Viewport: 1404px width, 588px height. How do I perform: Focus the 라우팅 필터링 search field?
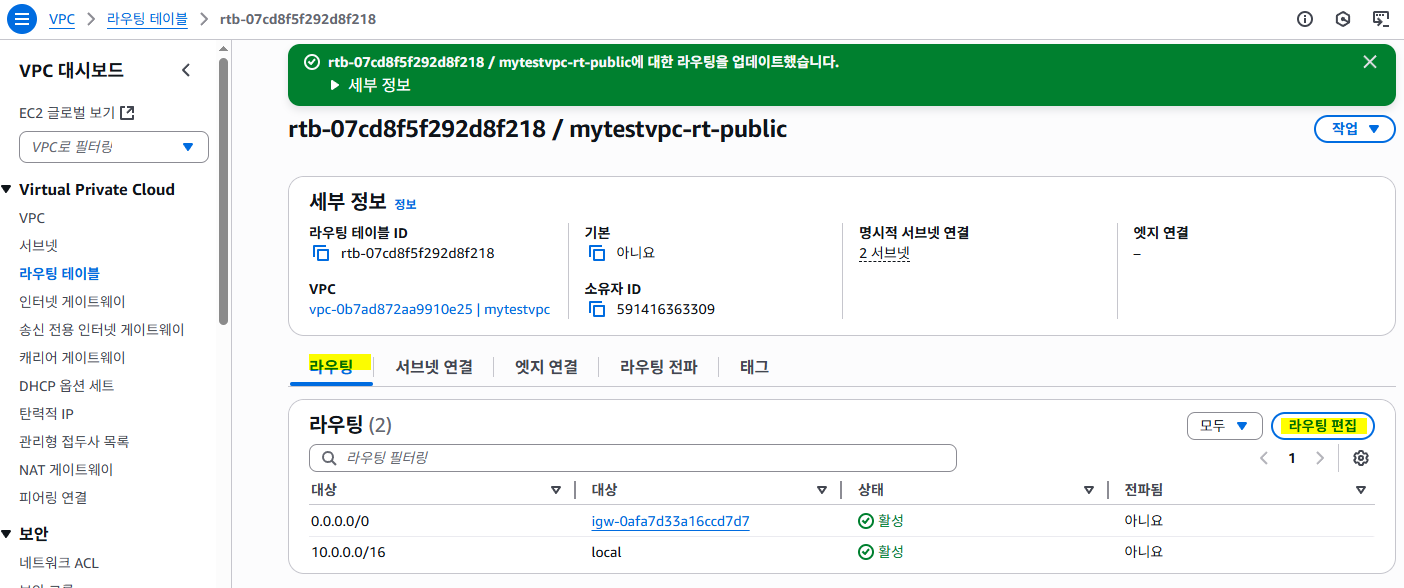pos(633,458)
